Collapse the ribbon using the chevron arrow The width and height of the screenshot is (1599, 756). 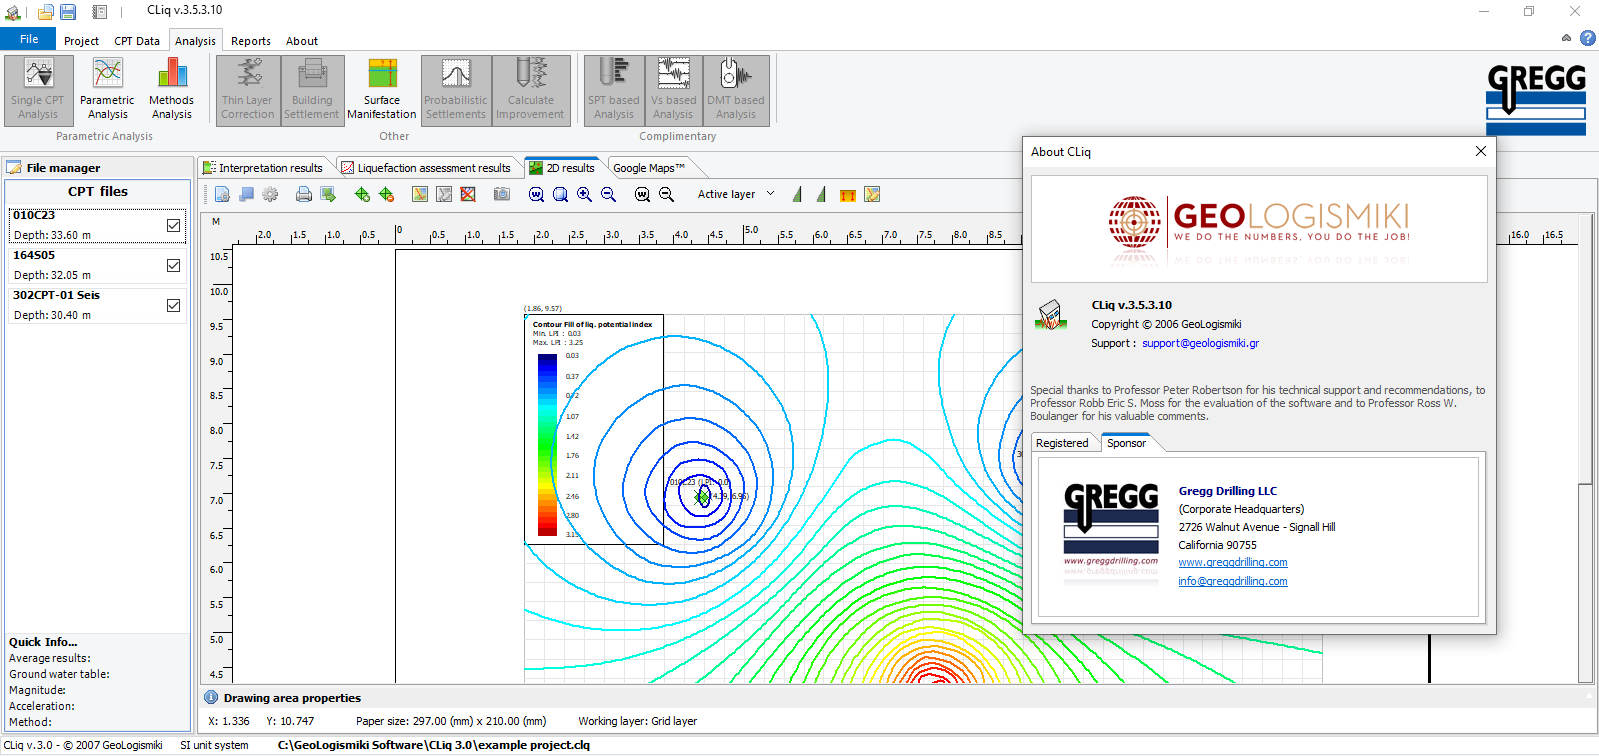coord(1566,38)
